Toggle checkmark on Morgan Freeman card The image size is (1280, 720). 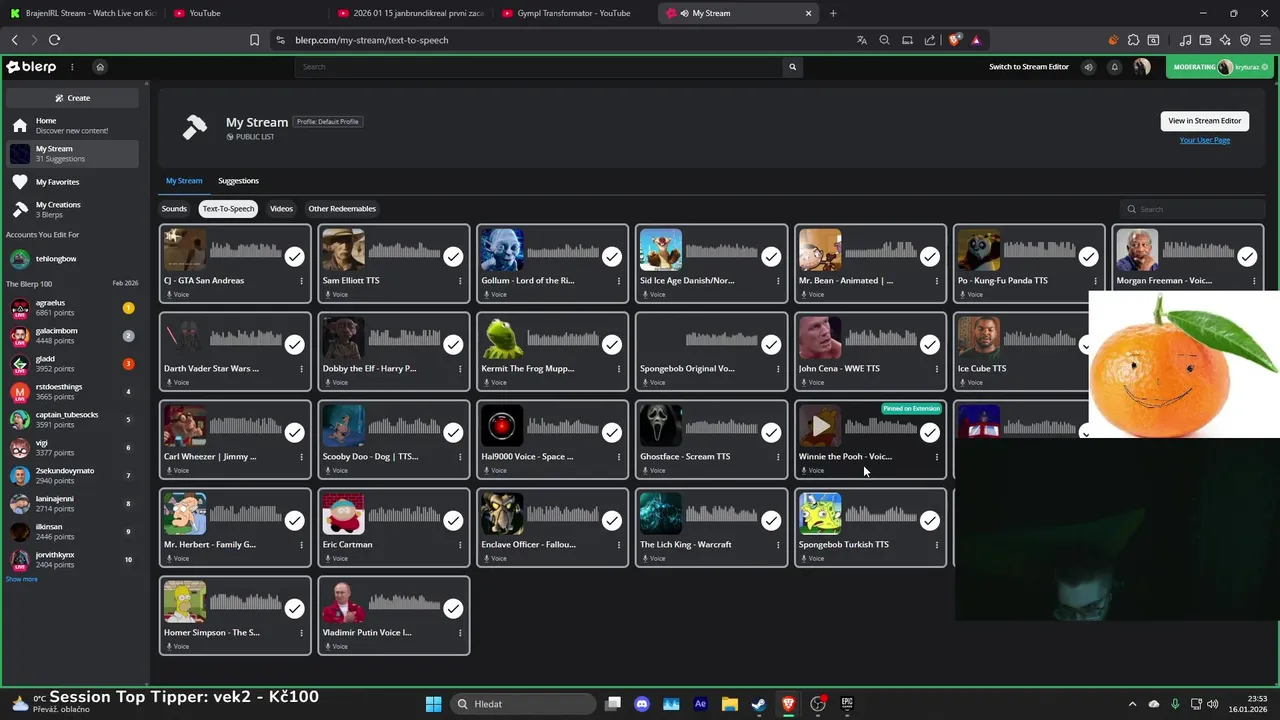(x=1247, y=257)
